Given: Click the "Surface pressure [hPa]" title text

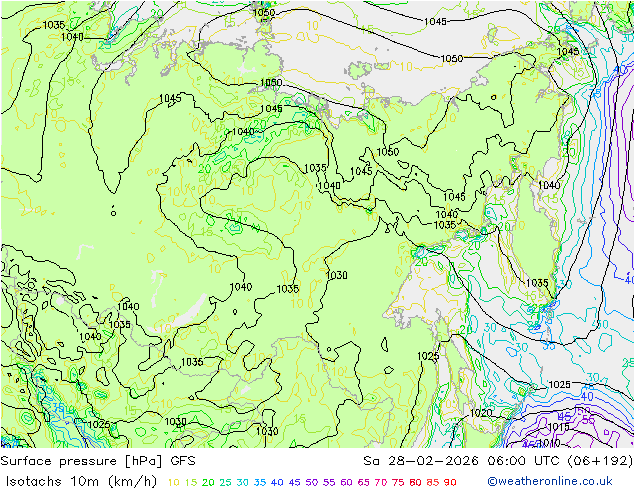Looking at the screenshot, I should pos(82,461).
